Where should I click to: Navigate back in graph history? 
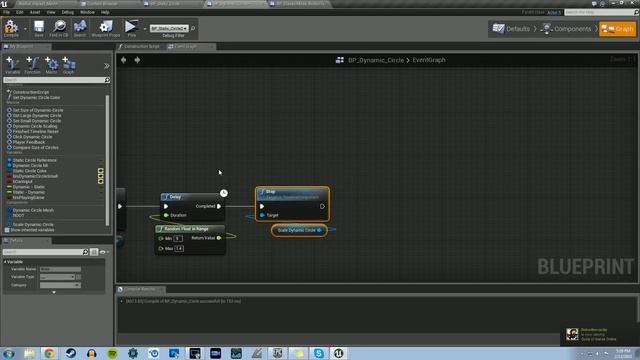(123, 60)
